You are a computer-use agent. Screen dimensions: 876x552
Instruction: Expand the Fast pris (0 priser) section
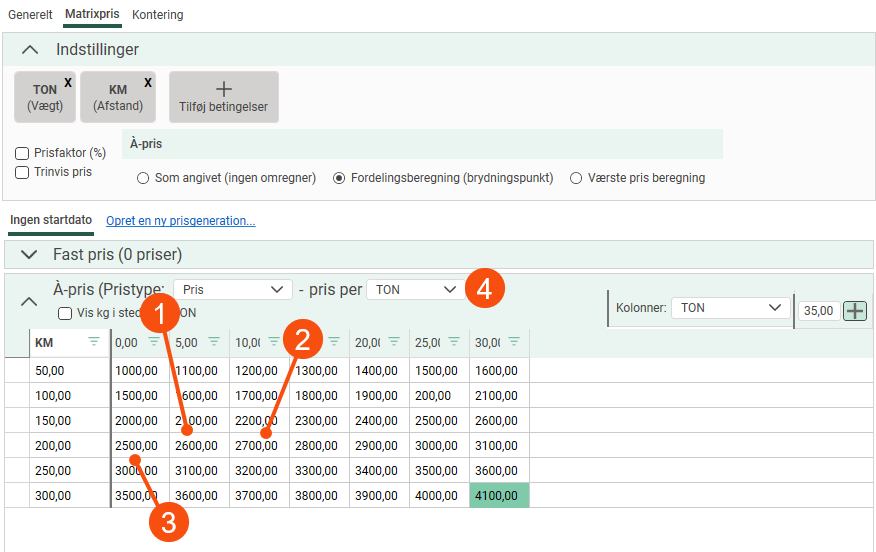(x=29, y=255)
